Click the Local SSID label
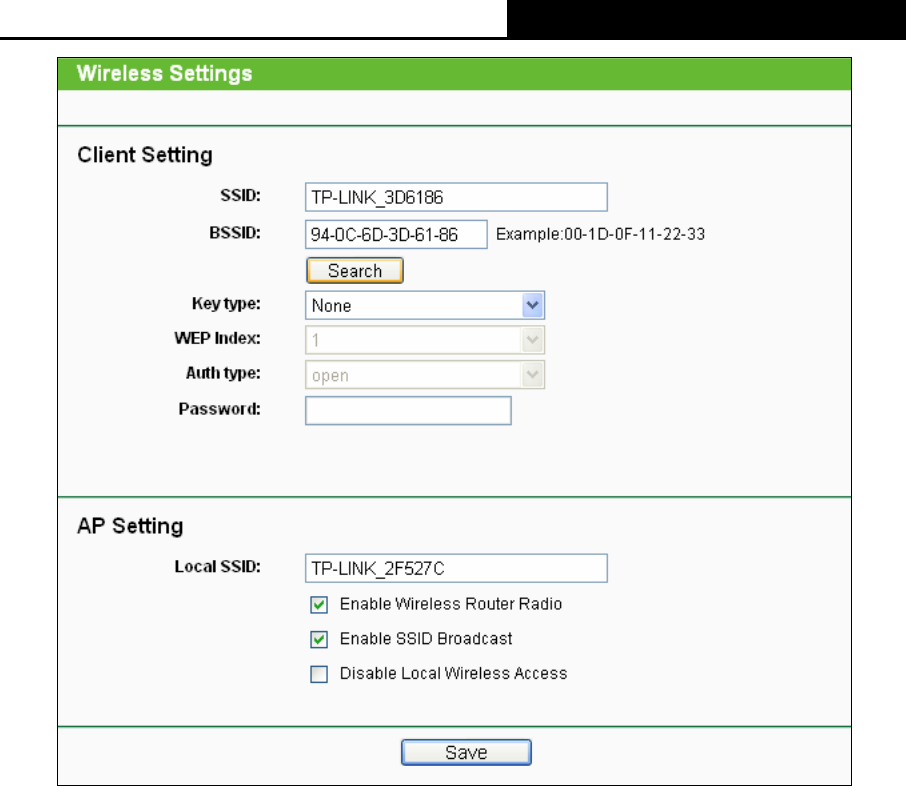The image size is (906, 786). 217,566
